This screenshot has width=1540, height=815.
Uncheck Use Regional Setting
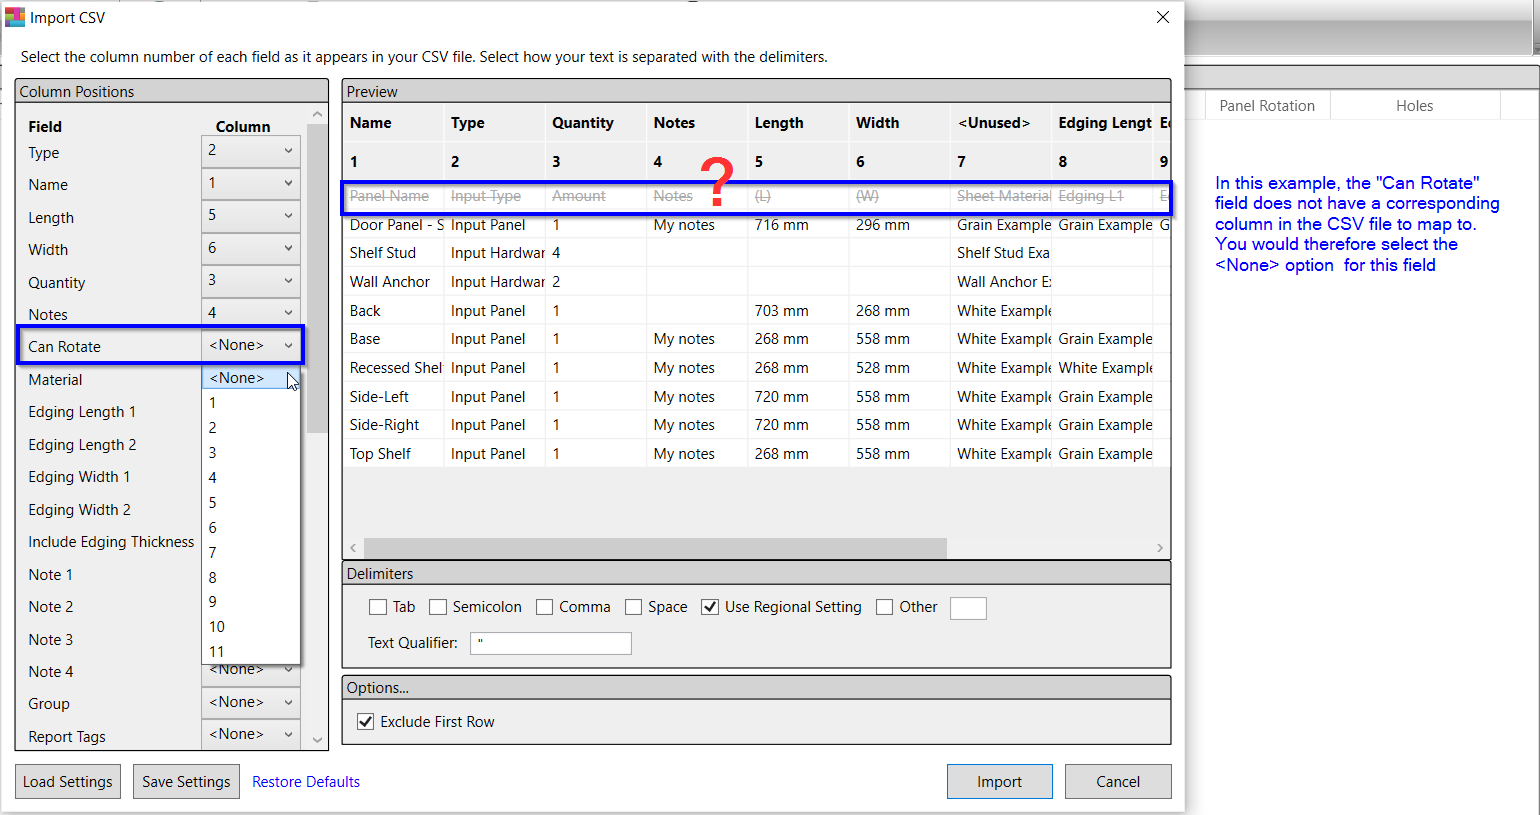(x=710, y=607)
